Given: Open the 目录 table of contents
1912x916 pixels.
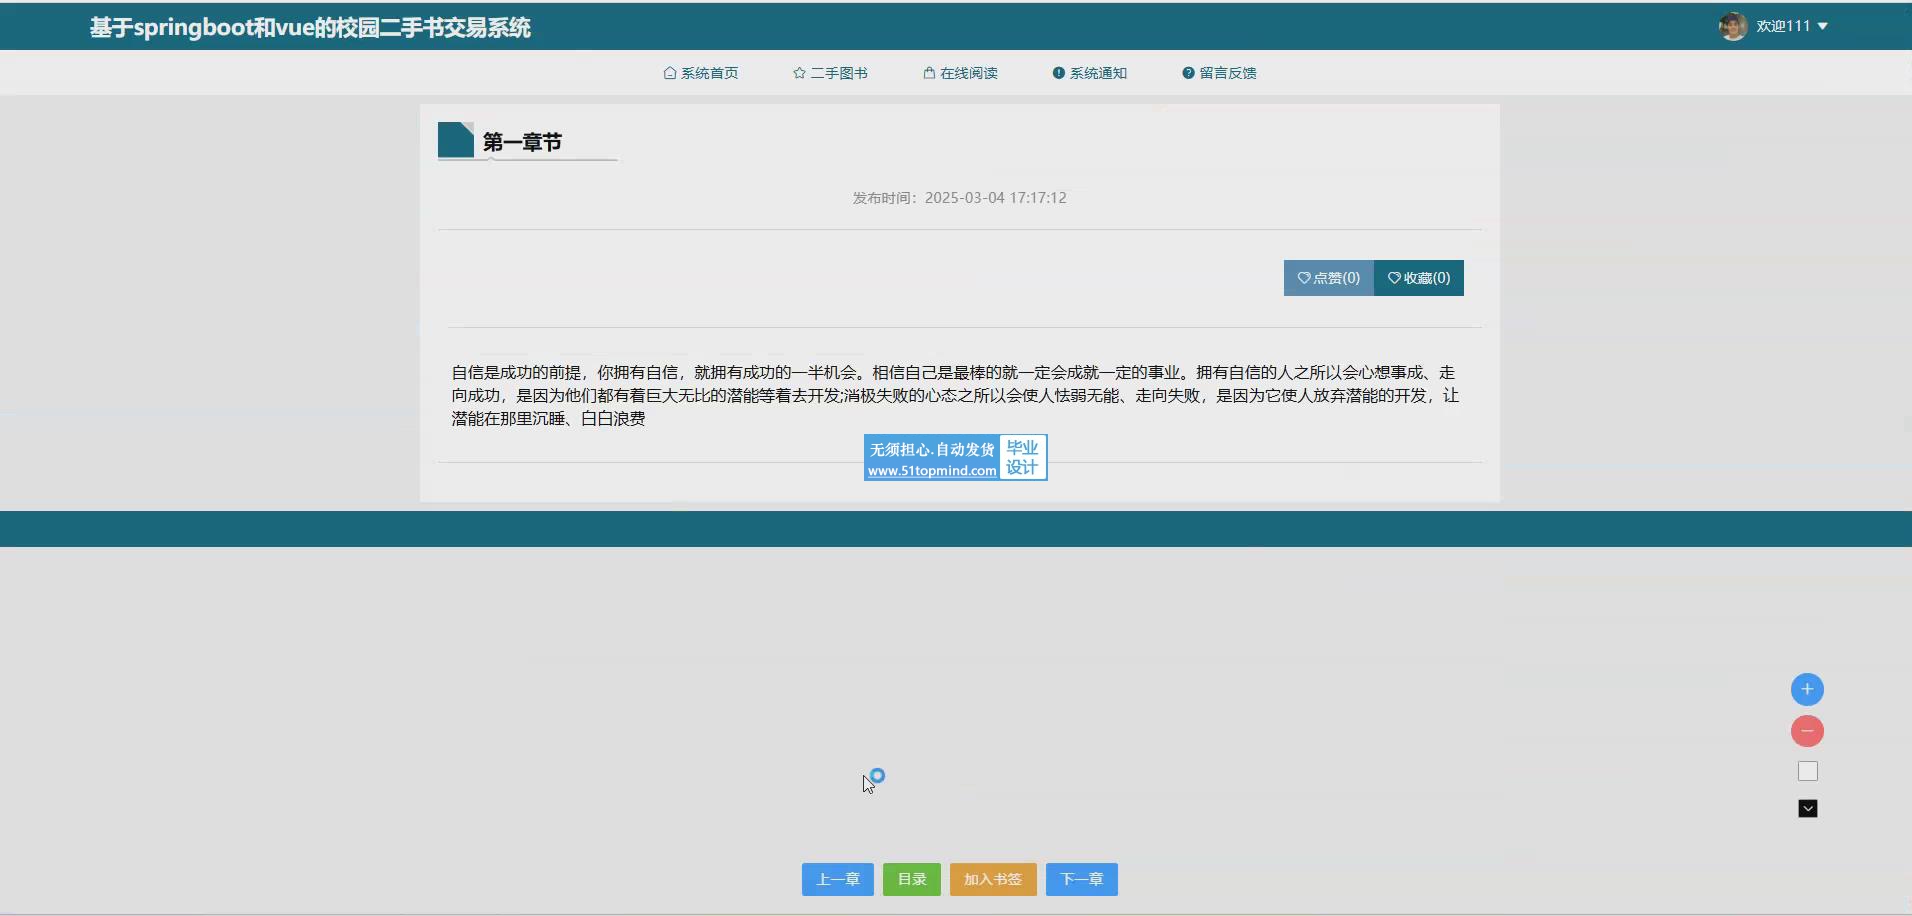Looking at the screenshot, I should [911, 879].
